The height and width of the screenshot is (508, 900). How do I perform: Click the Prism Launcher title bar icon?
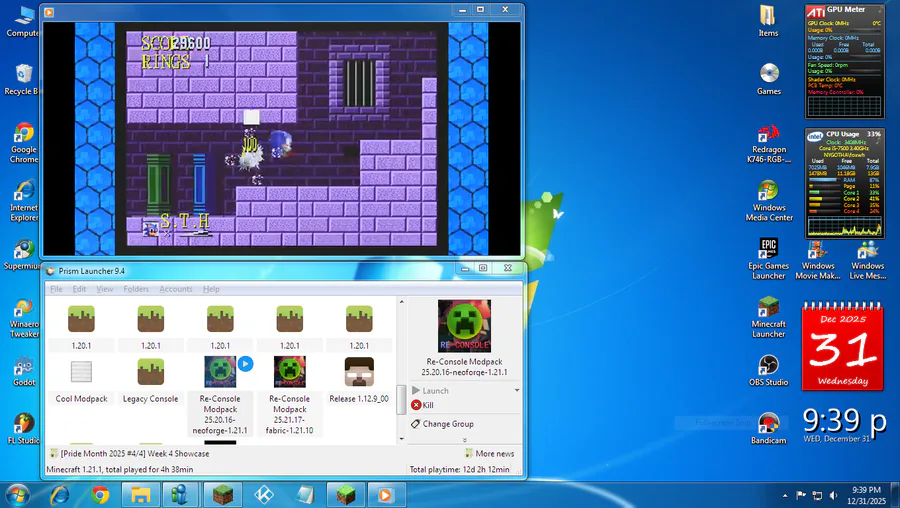pyautogui.click(x=51, y=271)
